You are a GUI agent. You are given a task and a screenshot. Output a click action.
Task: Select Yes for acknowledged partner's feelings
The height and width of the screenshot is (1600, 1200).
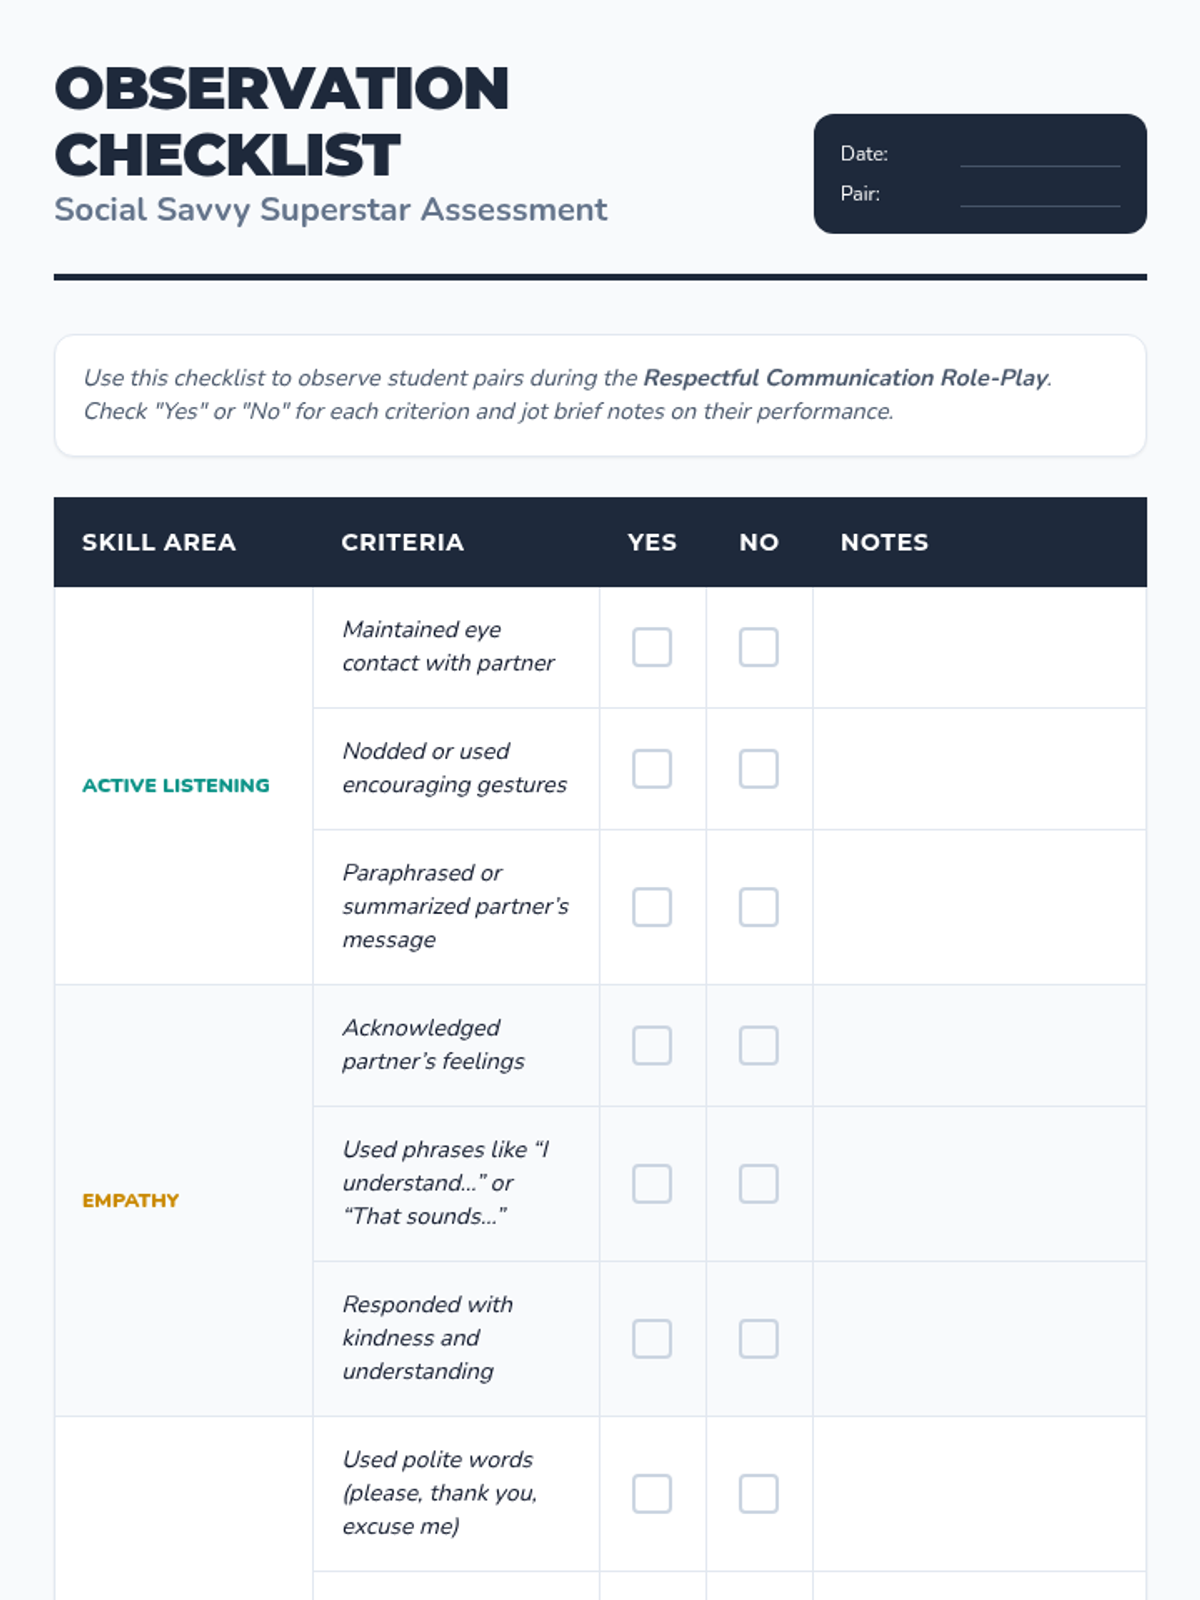coord(652,1045)
